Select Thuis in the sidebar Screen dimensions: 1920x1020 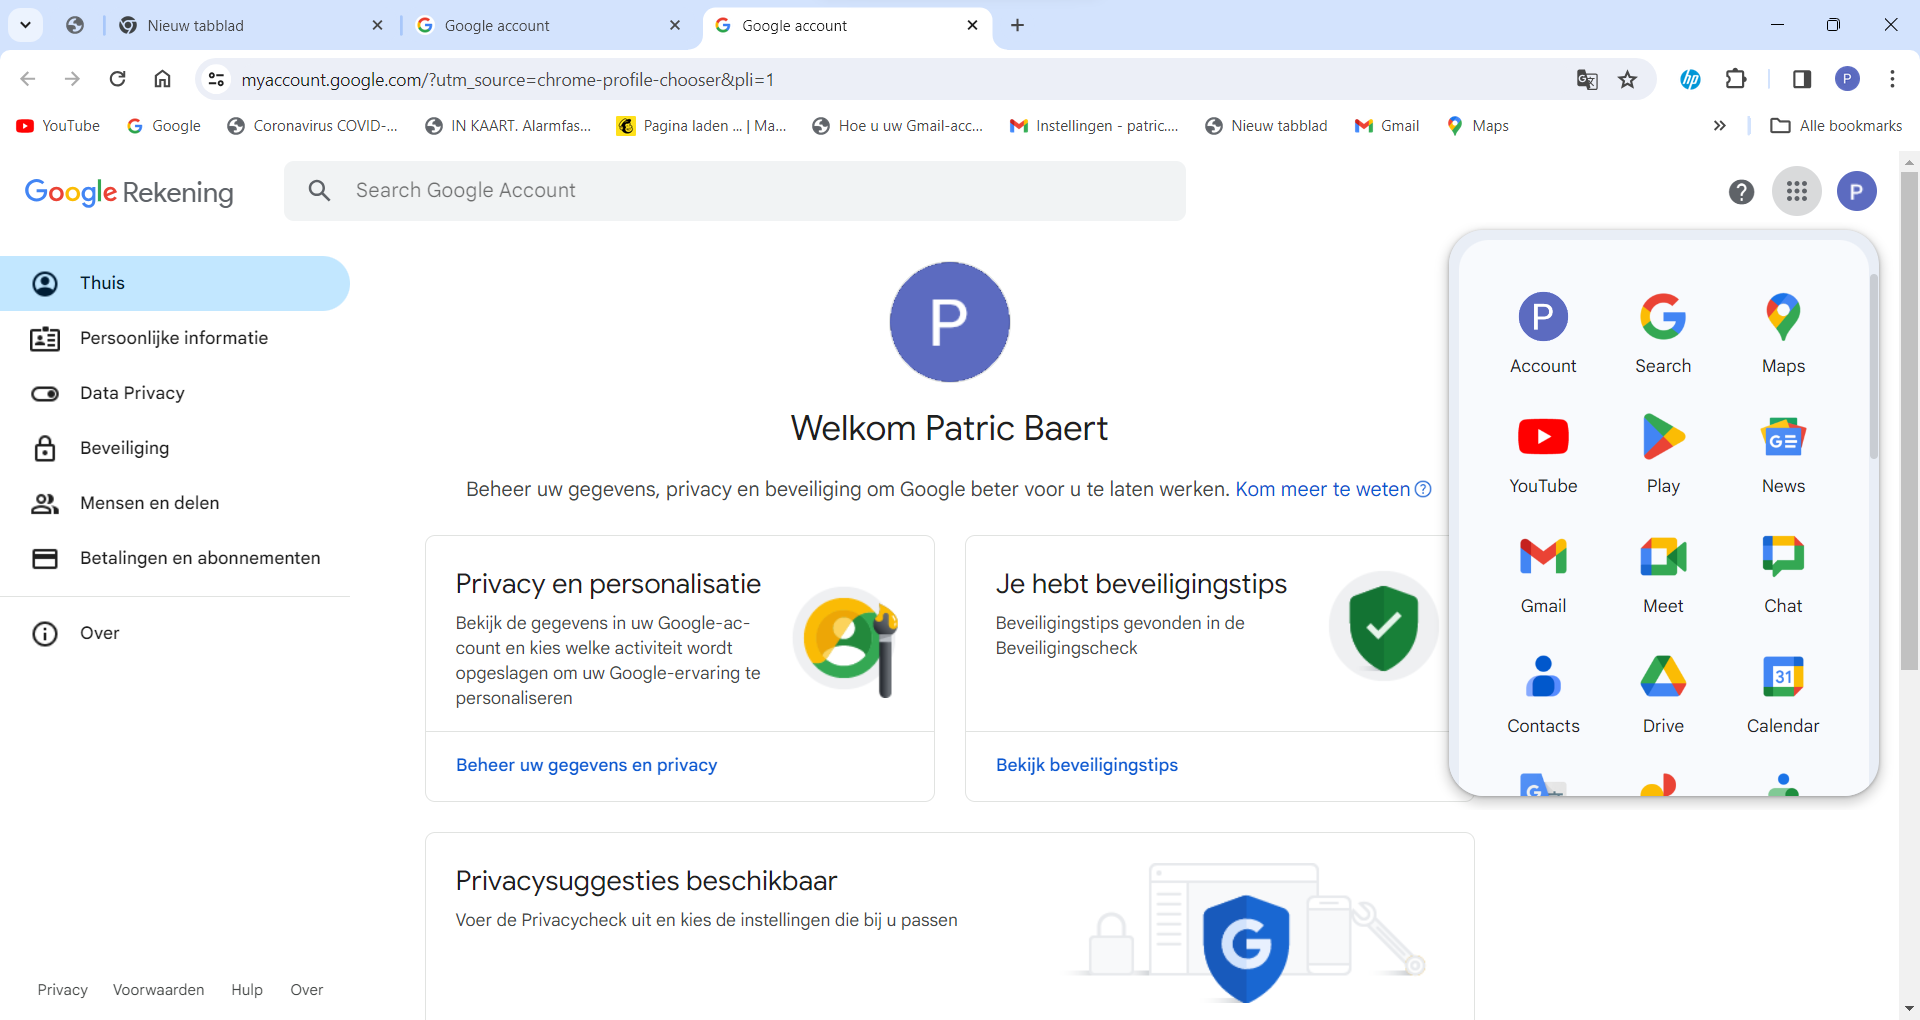[175, 283]
